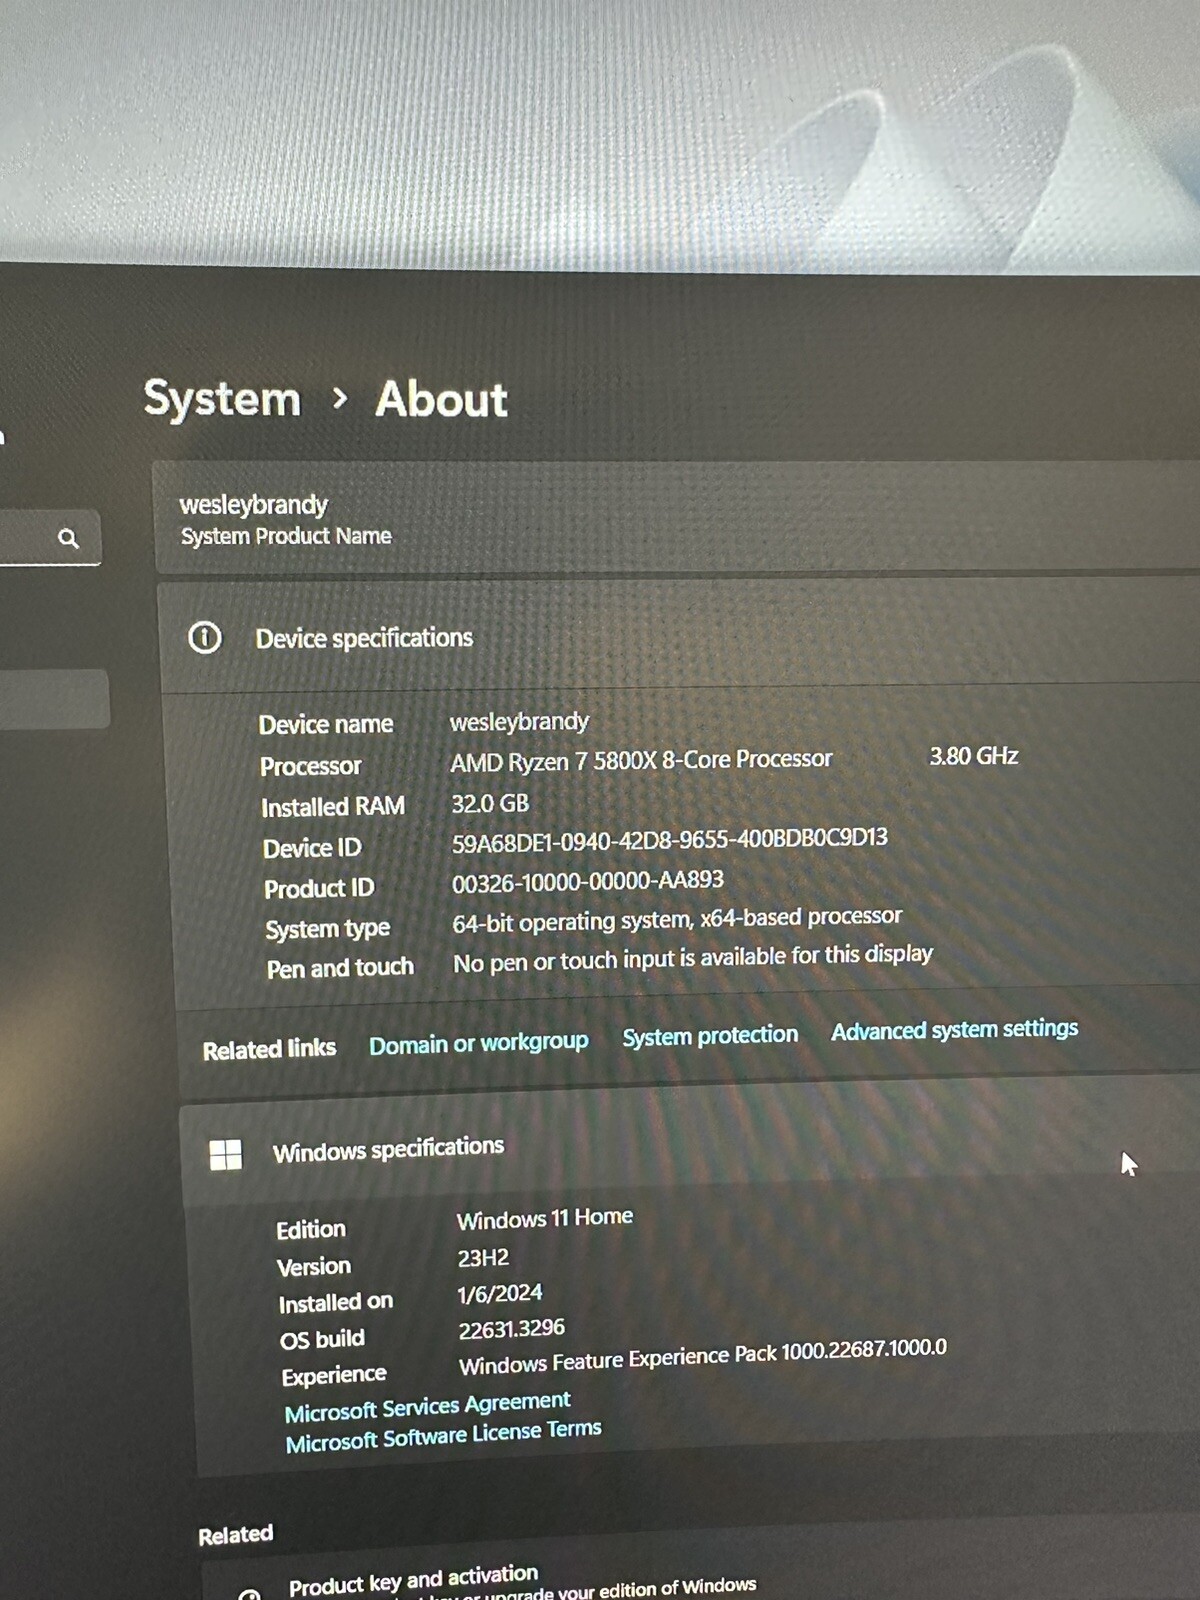Screen dimensions: 1200x1600
Task: Open Advanced system settings link
Action: pos(954,1029)
